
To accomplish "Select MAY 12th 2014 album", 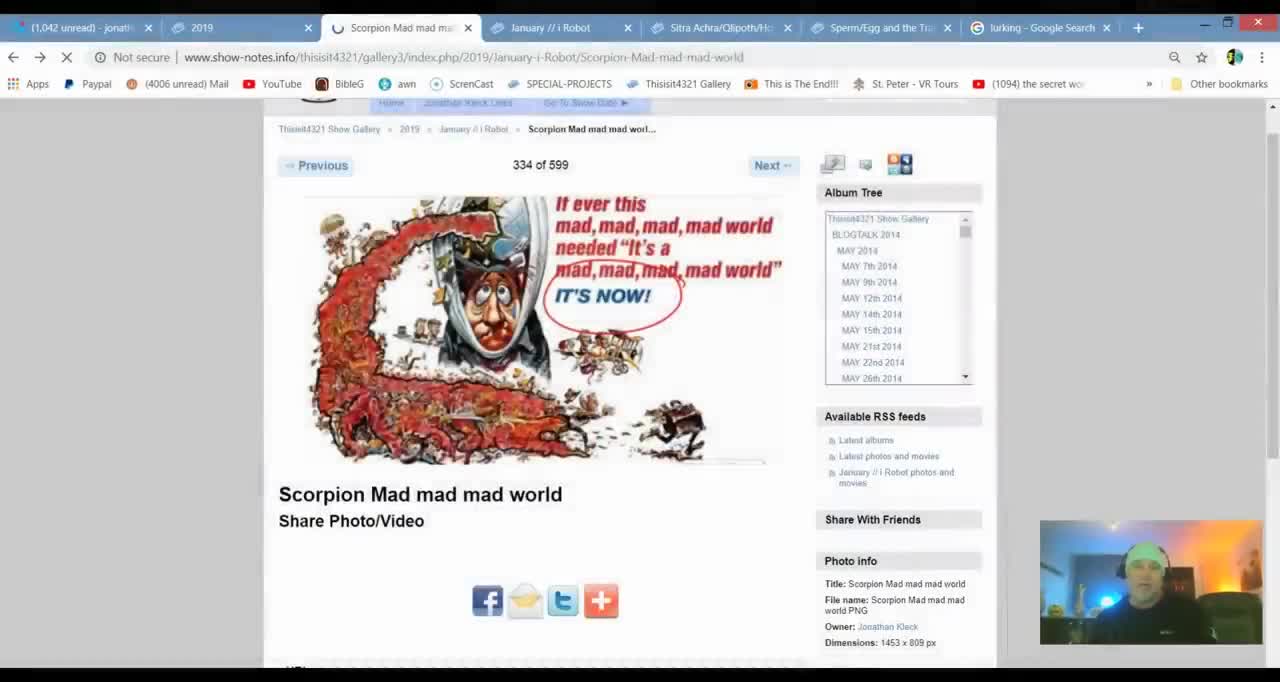I will (x=871, y=299).
